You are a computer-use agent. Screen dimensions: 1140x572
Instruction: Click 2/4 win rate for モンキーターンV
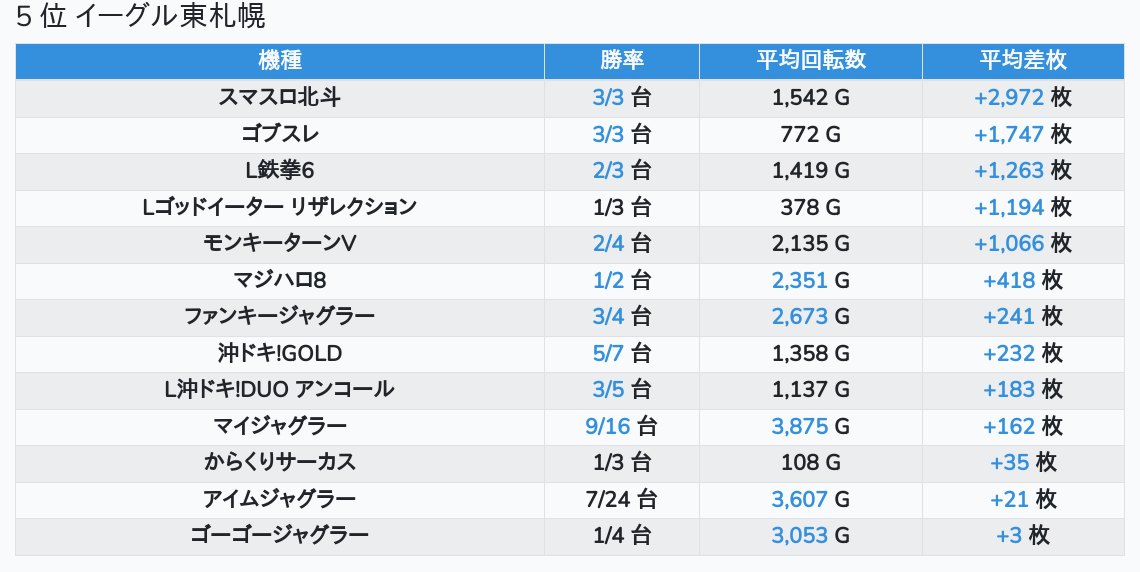[x=608, y=243]
